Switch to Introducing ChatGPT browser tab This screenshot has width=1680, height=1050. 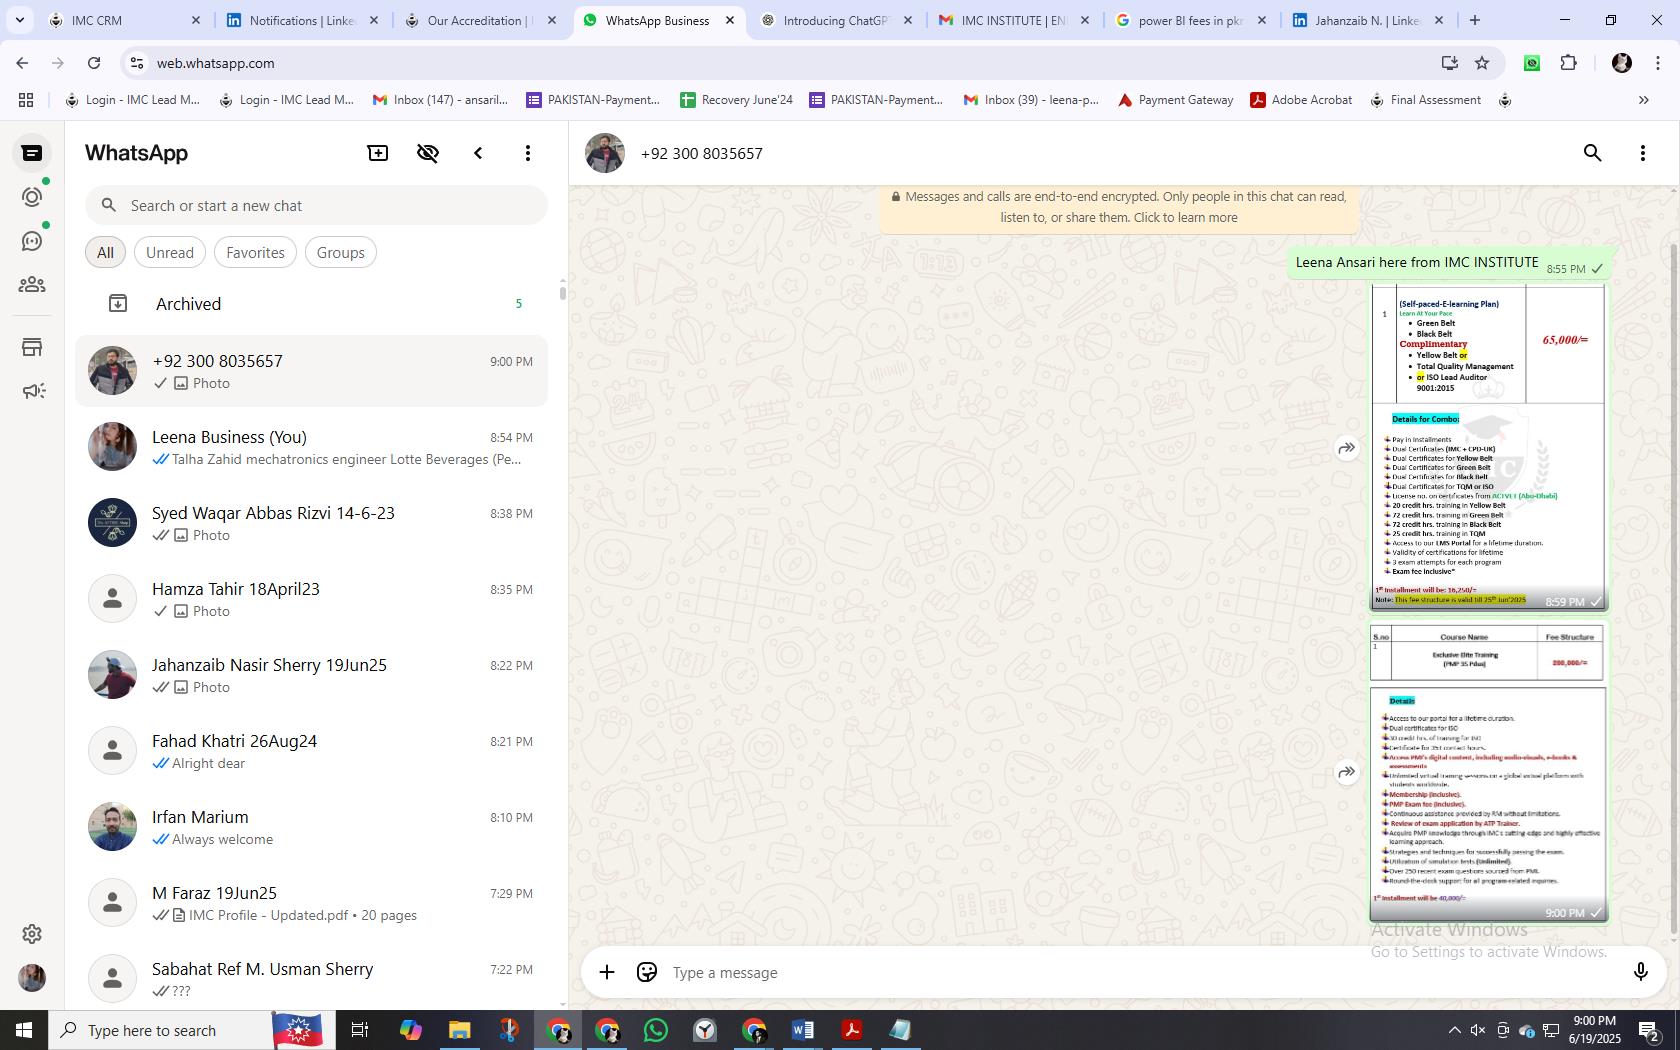(835, 20)
